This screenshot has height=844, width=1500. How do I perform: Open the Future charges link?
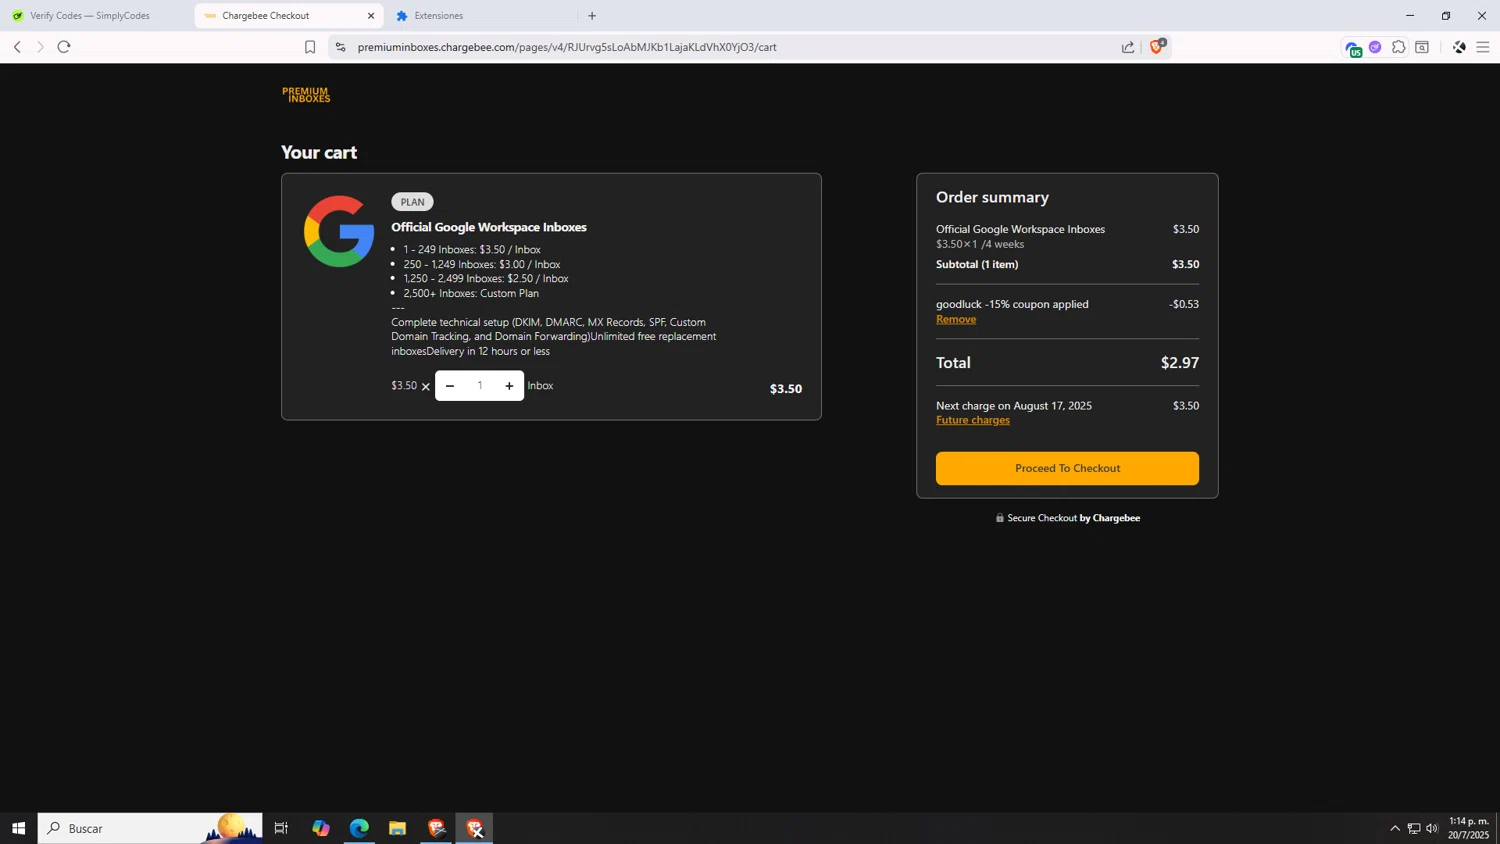click(973, 420)
